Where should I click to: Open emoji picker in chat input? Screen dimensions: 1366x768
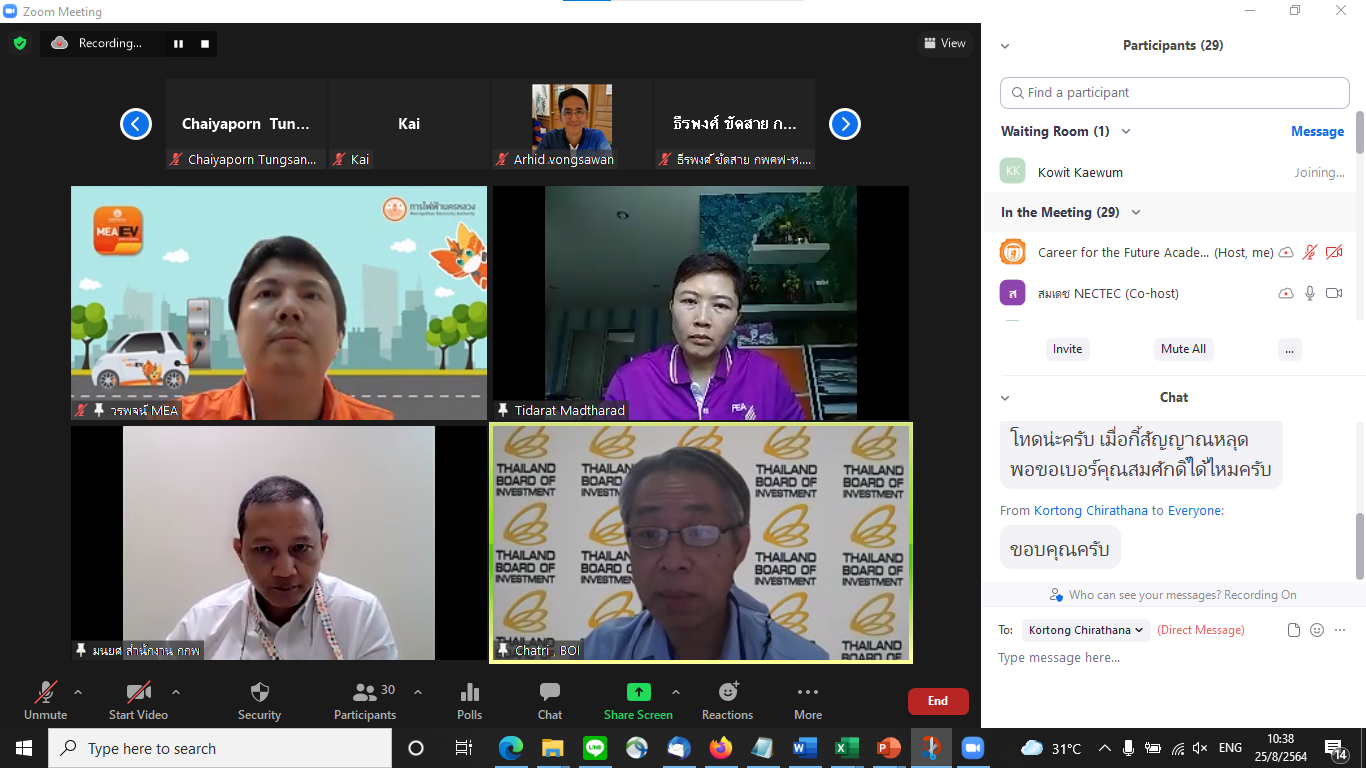[1317, 630]
